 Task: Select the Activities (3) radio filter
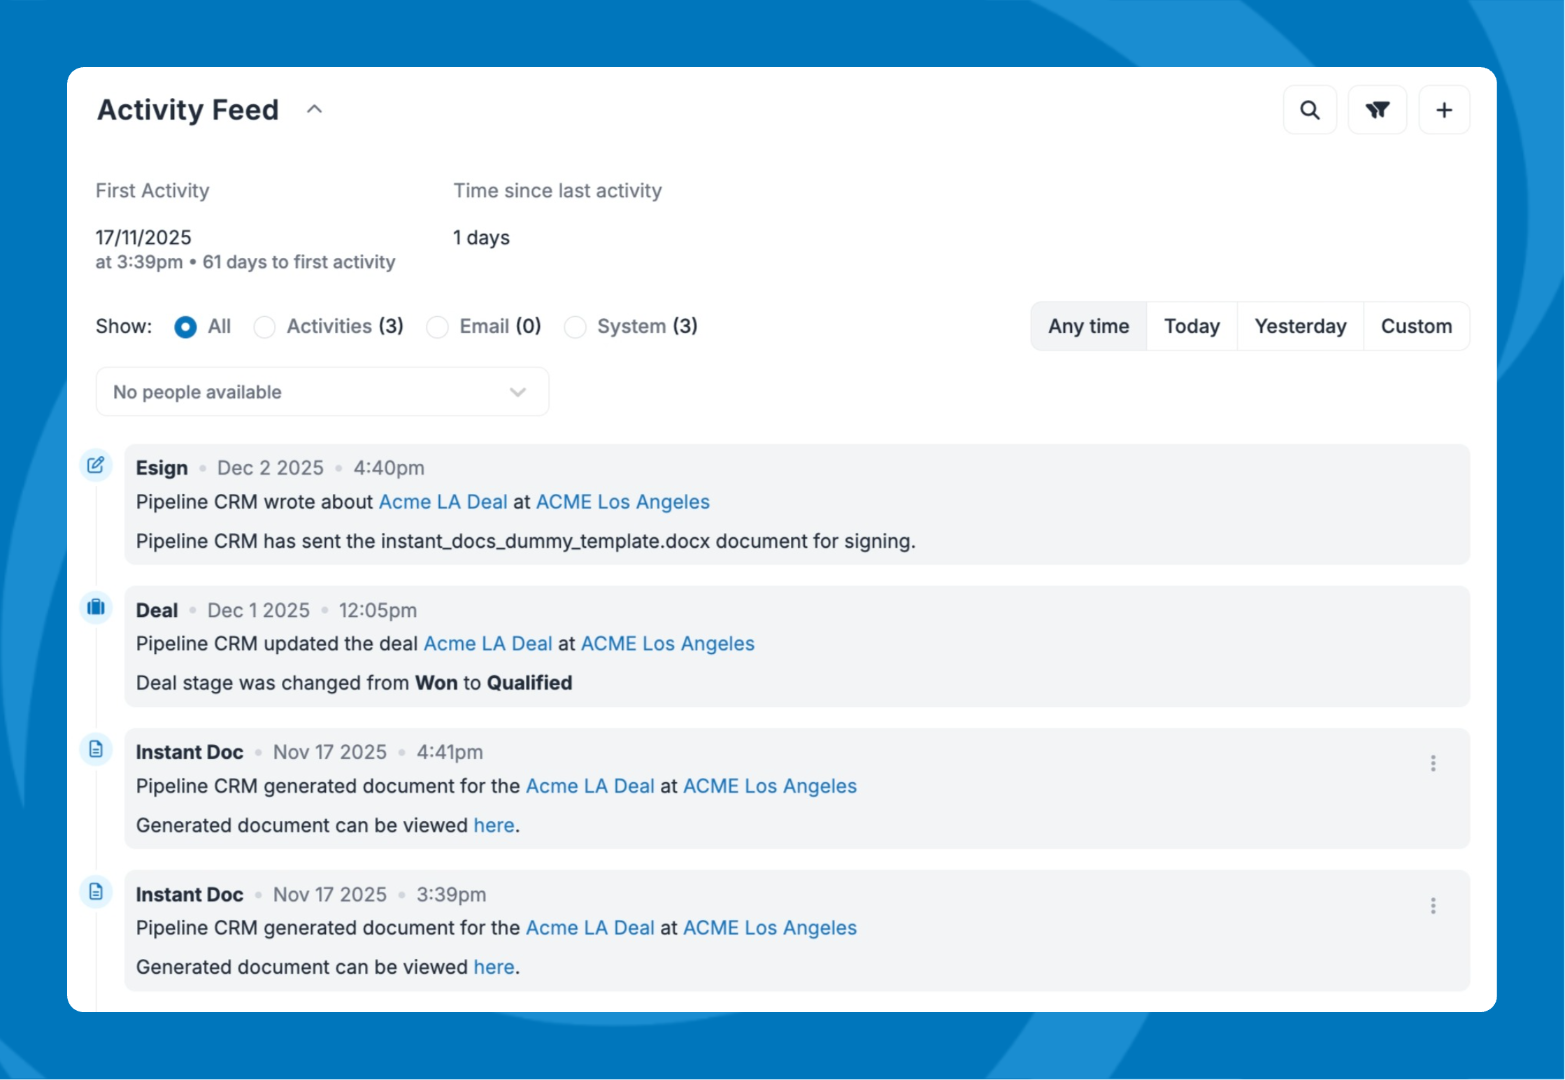(264, 327)
